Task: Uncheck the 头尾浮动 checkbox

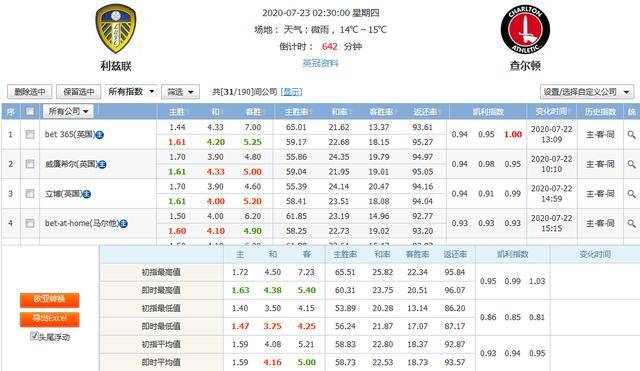Action: (34, 336)
